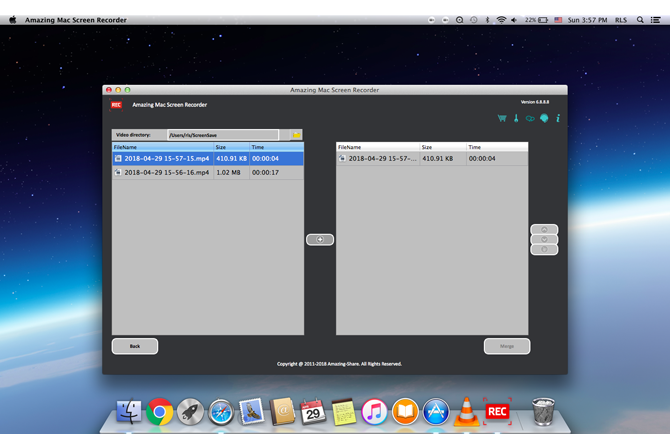
Task: Open the info icon in toolbar
Action: click(558, 118)
